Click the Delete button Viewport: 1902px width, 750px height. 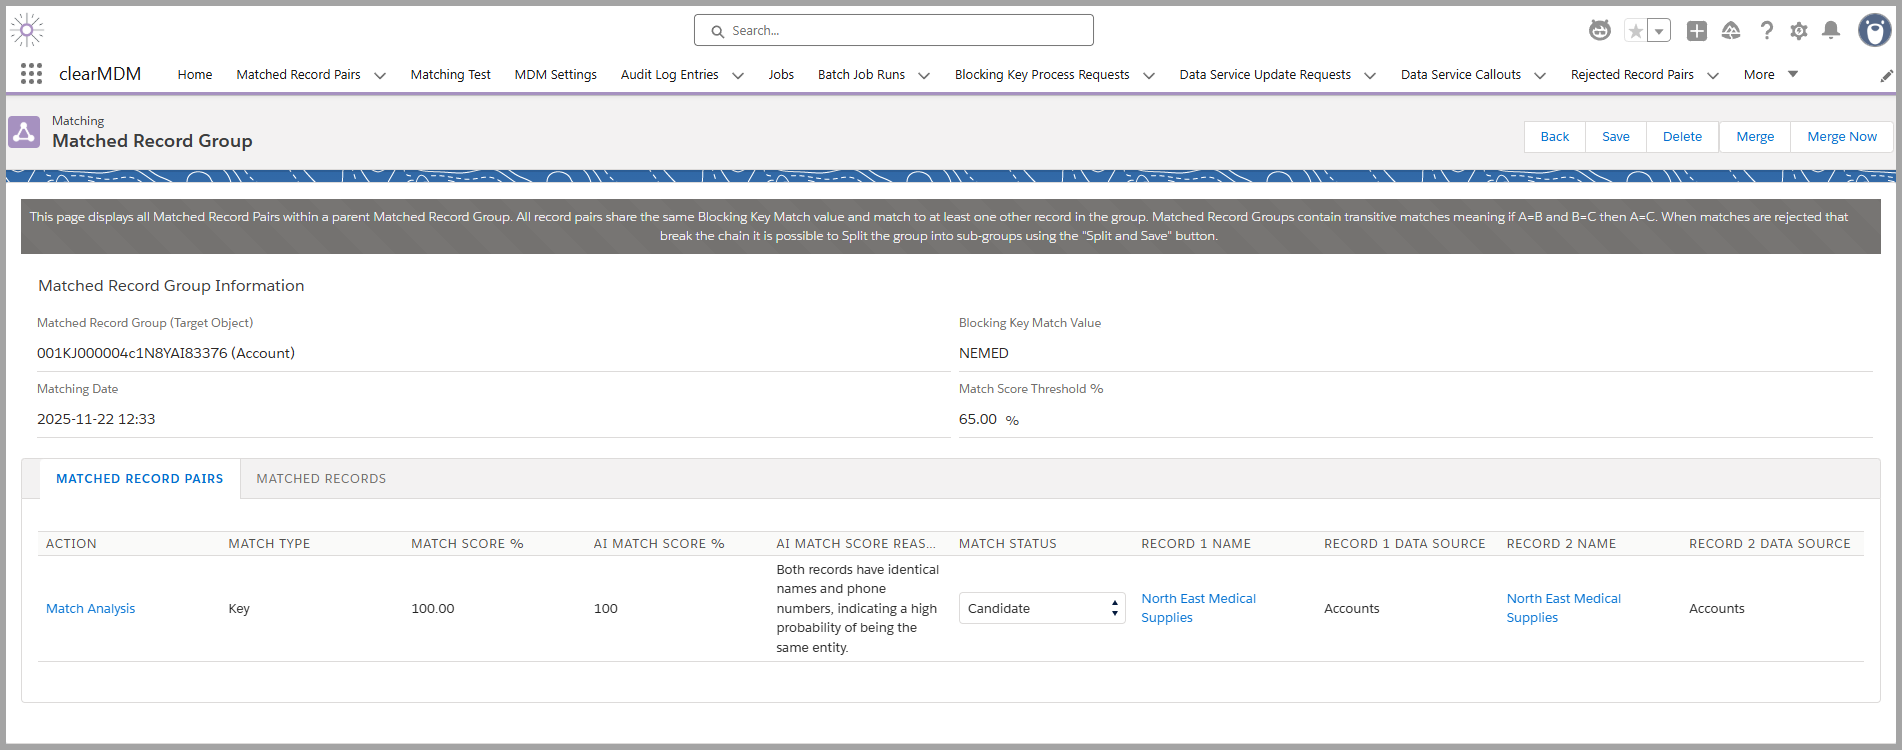tap(1682, 137)
